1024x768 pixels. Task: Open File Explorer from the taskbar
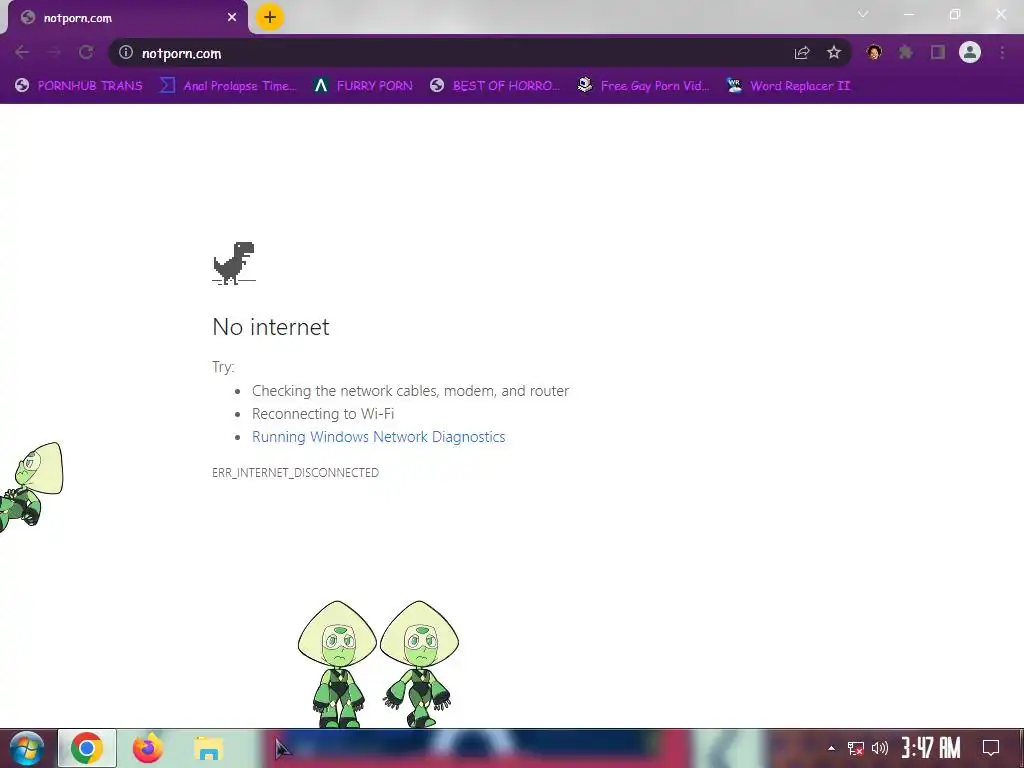[x=208, y=748]
